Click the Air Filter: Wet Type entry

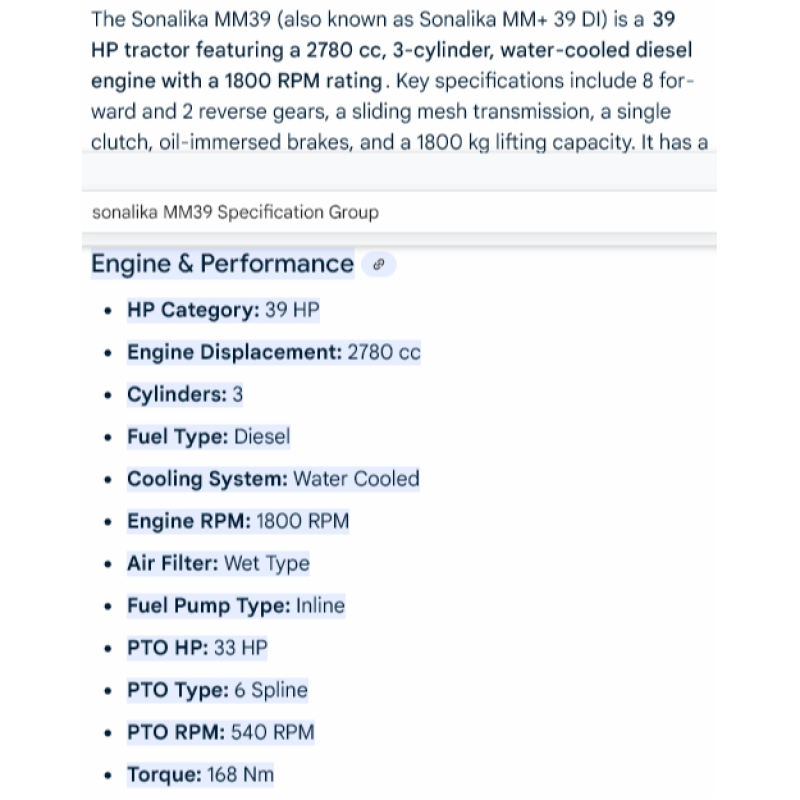(218, 563)
